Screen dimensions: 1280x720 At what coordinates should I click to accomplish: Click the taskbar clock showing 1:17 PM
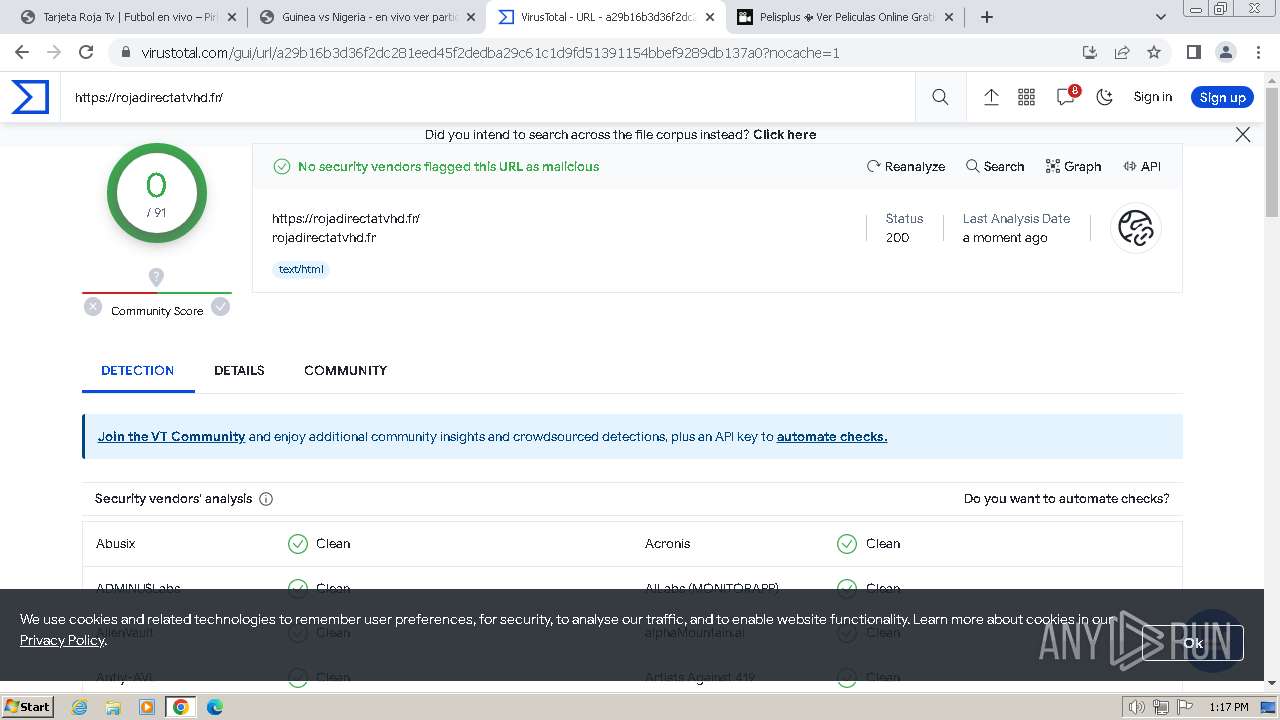click(1228, 707)
